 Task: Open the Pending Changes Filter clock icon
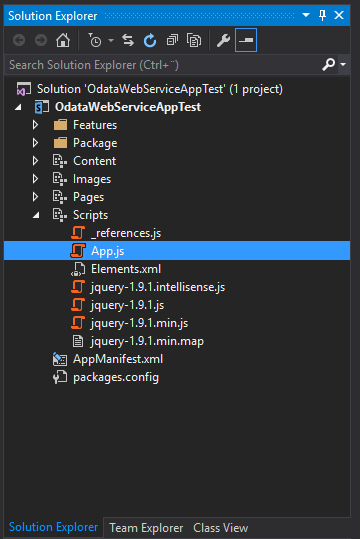[95, 41]
